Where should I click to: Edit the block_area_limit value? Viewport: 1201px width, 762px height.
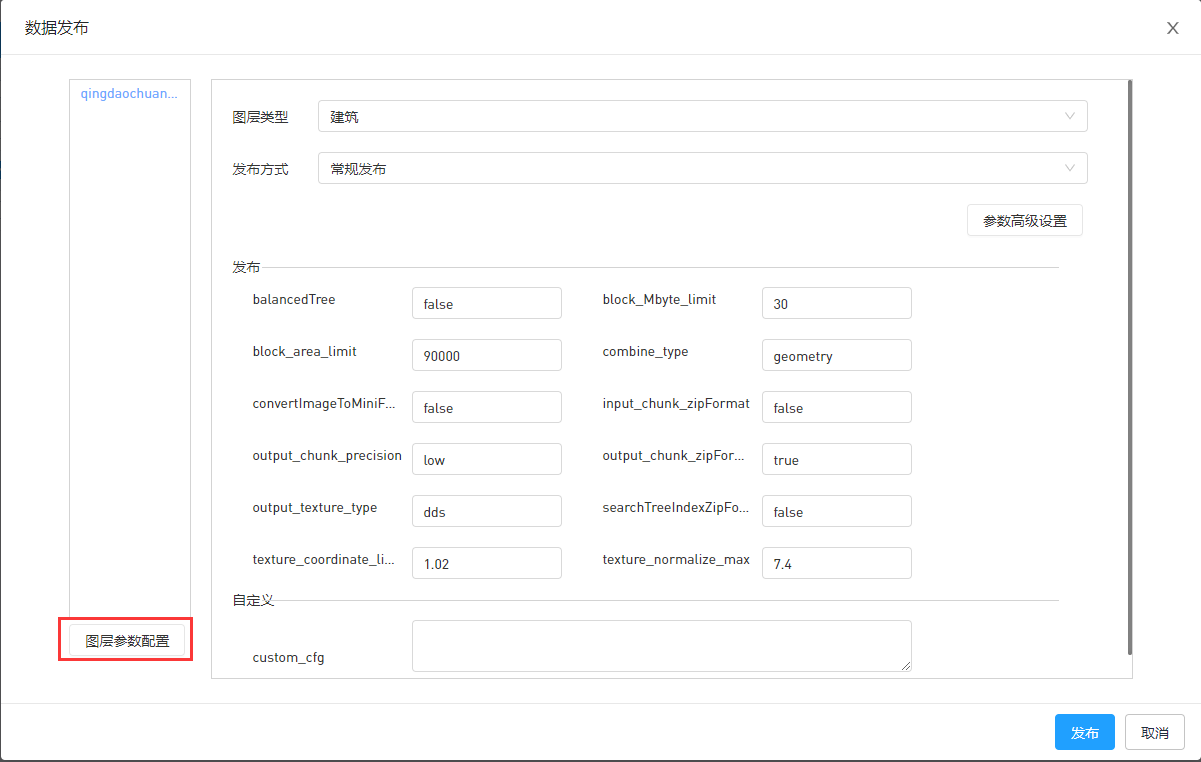click(486, 355)
